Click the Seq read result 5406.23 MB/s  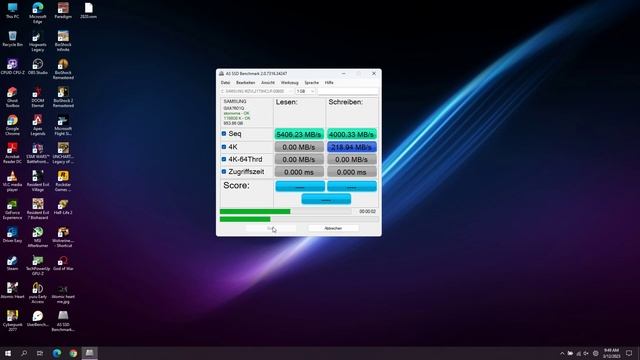[x=299, y=134]
